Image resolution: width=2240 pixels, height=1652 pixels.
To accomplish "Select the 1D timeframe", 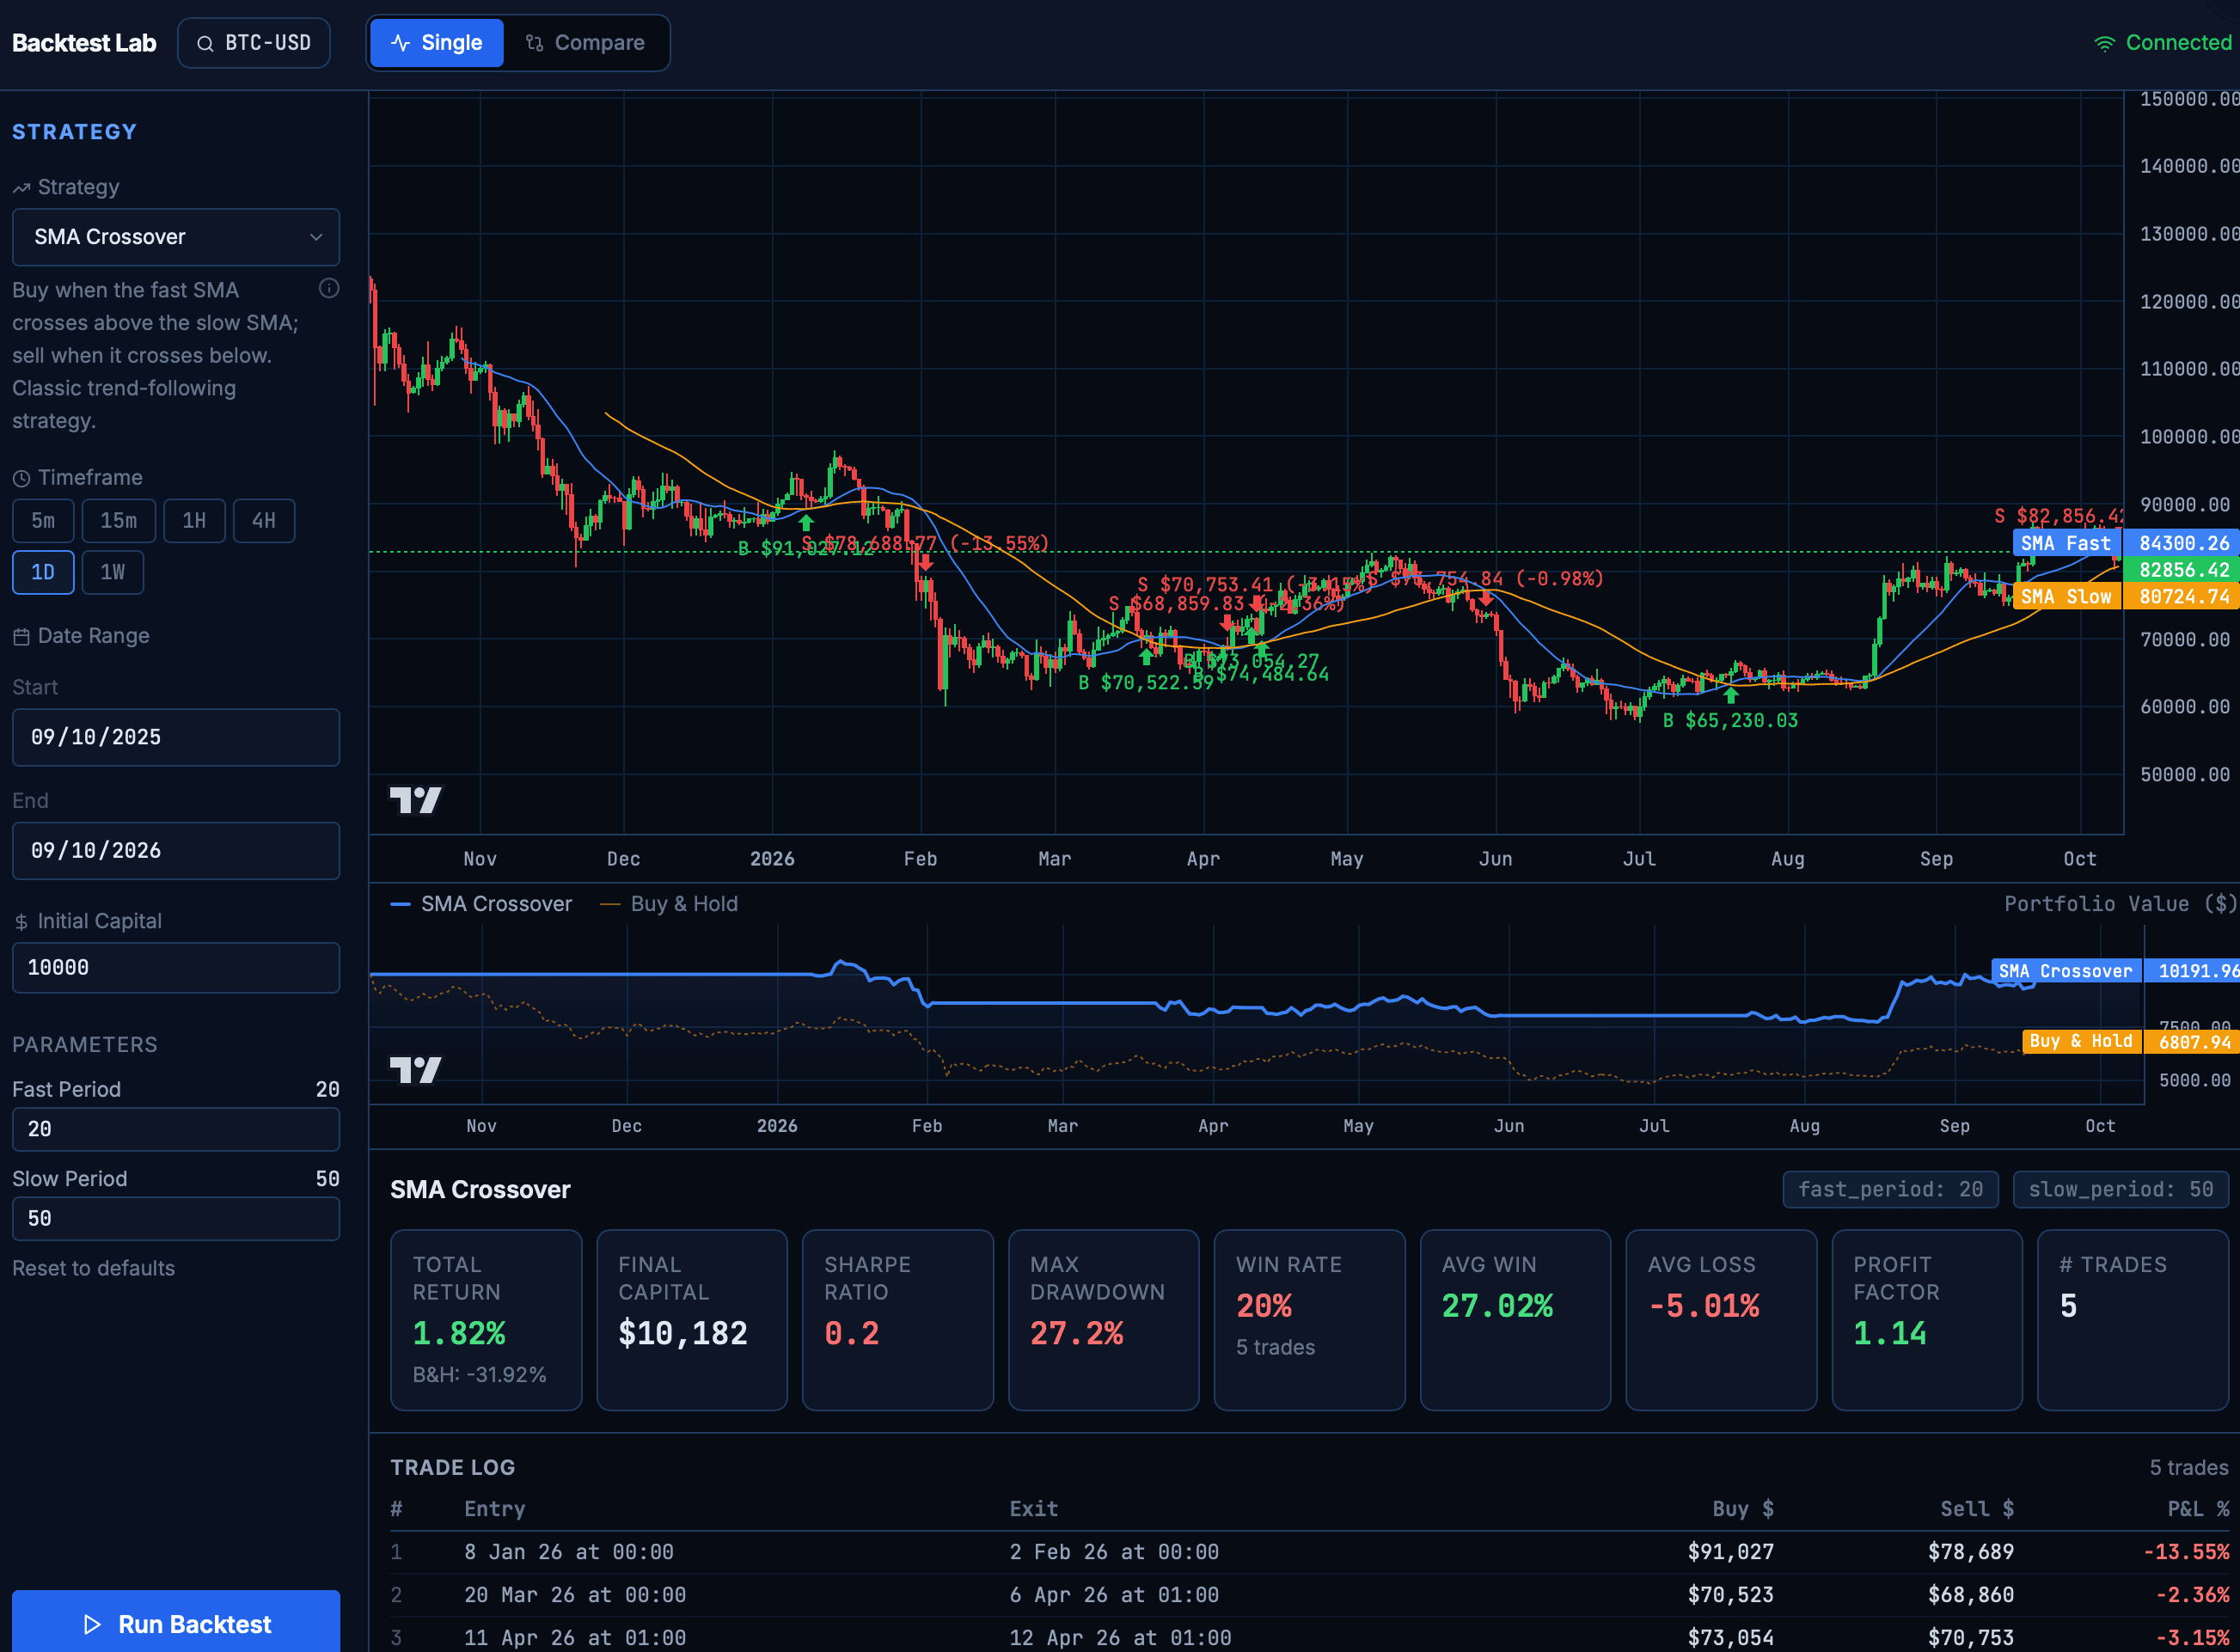I will coord(43,572).
